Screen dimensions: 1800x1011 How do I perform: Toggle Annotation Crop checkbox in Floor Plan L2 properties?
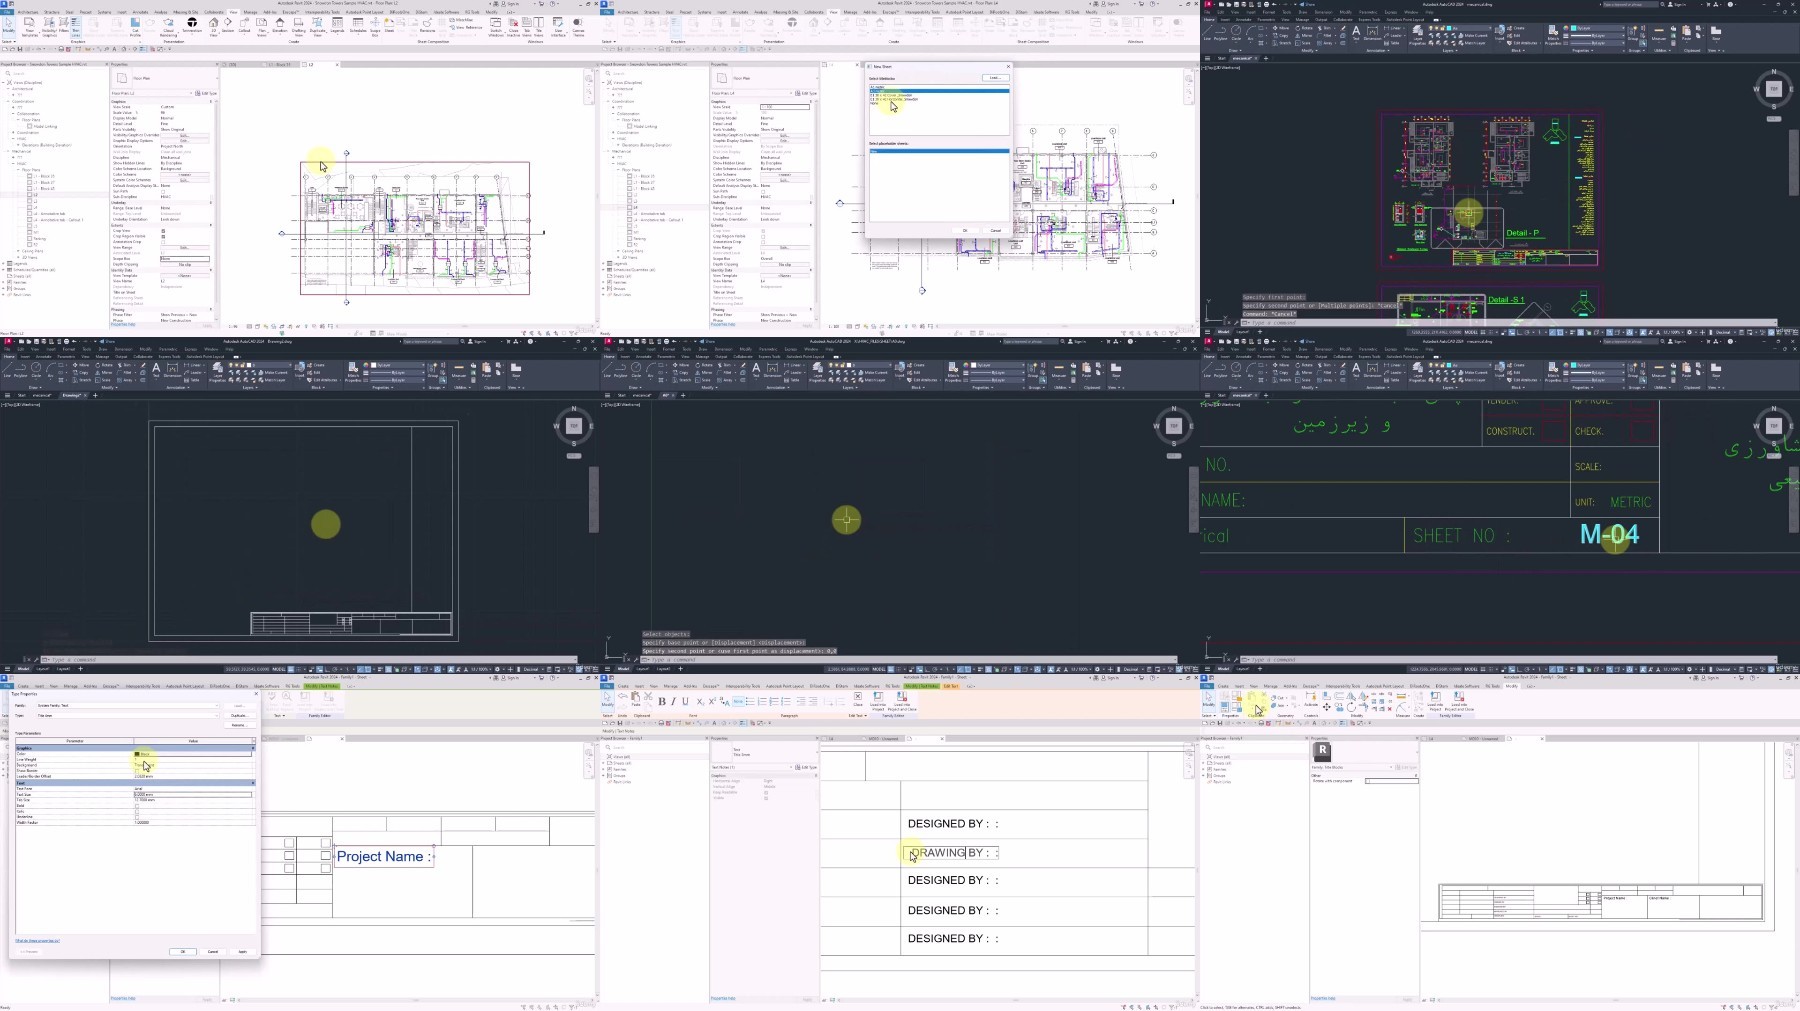pos(163,242)
